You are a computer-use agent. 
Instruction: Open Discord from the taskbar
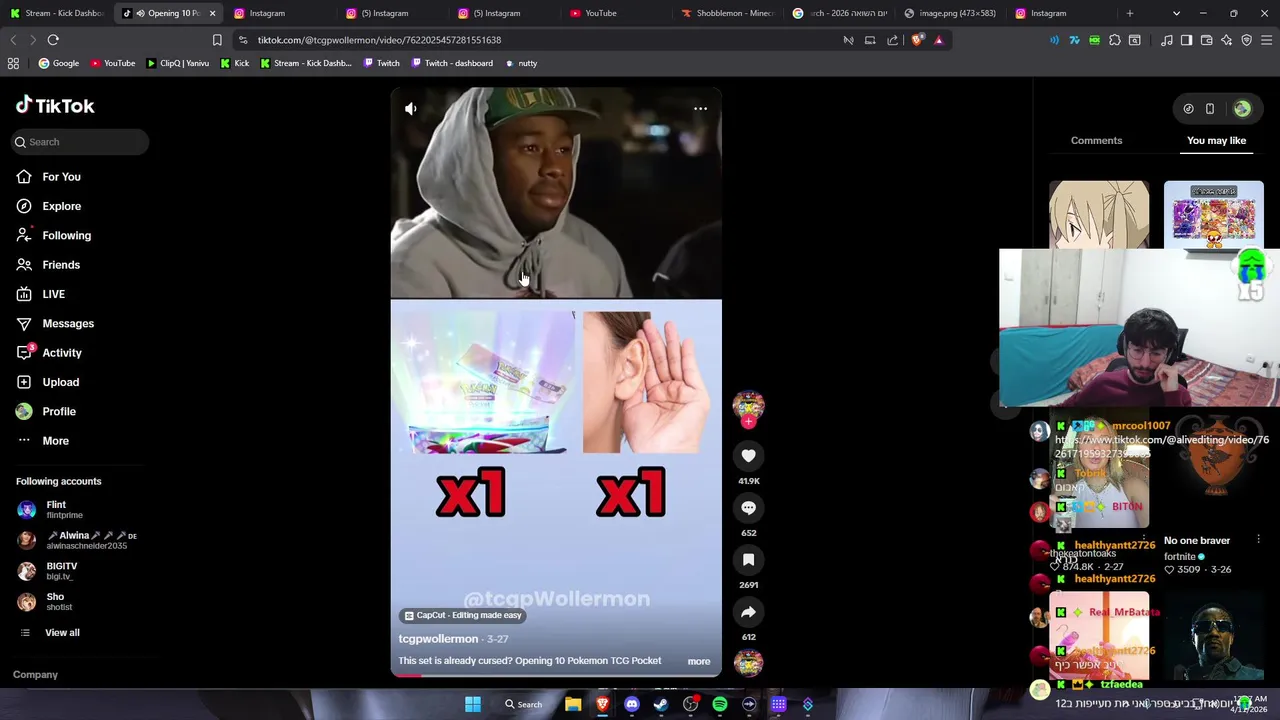(631, 704)
